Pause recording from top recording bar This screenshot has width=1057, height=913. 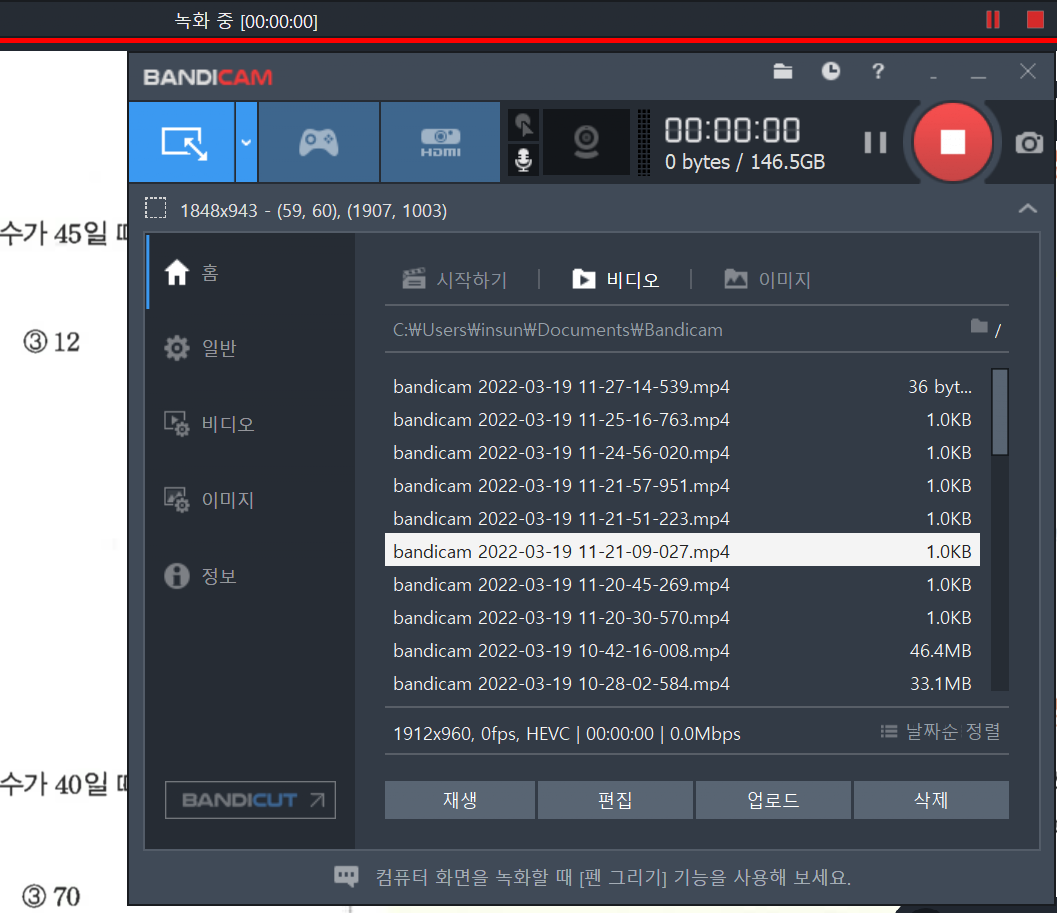coord(992,20)
